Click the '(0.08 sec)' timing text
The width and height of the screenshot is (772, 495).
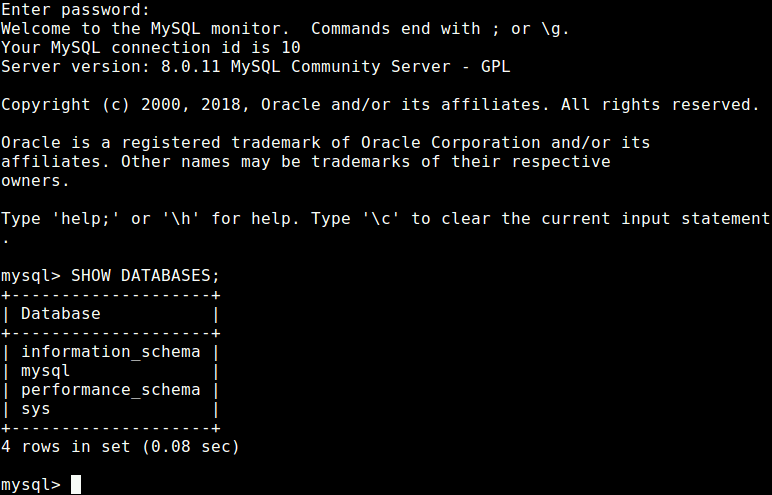[191, 447]
